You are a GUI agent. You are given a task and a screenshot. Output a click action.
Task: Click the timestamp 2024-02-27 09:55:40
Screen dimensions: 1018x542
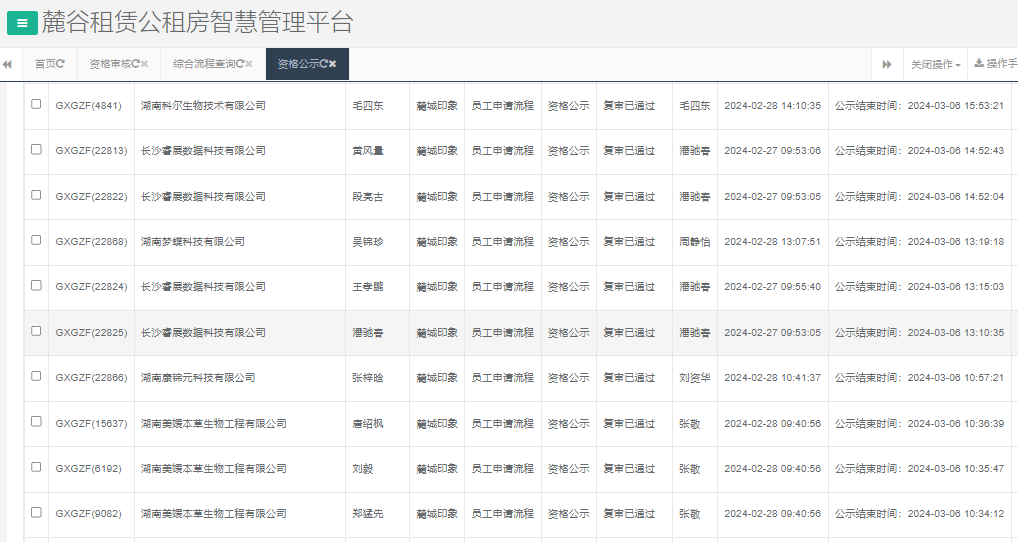pyautogui.click(x=773, y=287)
